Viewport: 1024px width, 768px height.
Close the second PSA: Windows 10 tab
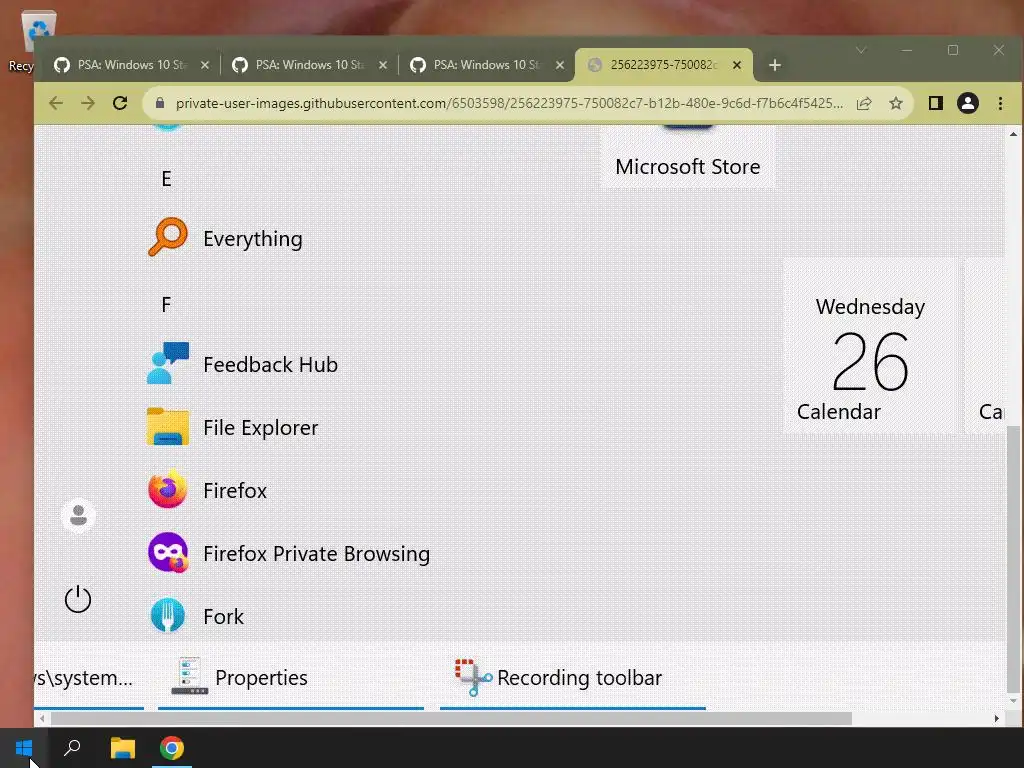(x=383, y=65)
